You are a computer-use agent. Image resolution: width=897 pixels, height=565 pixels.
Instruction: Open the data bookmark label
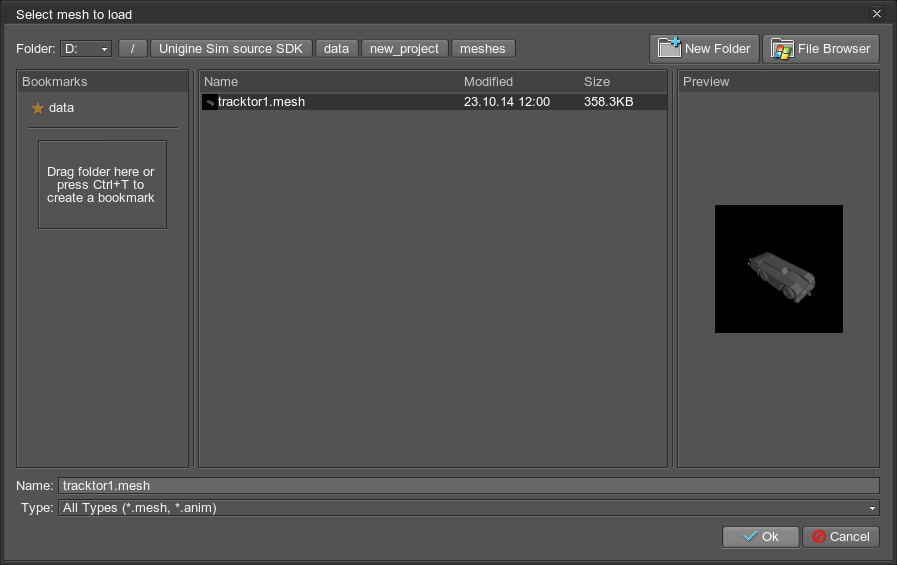pos(61,108)
